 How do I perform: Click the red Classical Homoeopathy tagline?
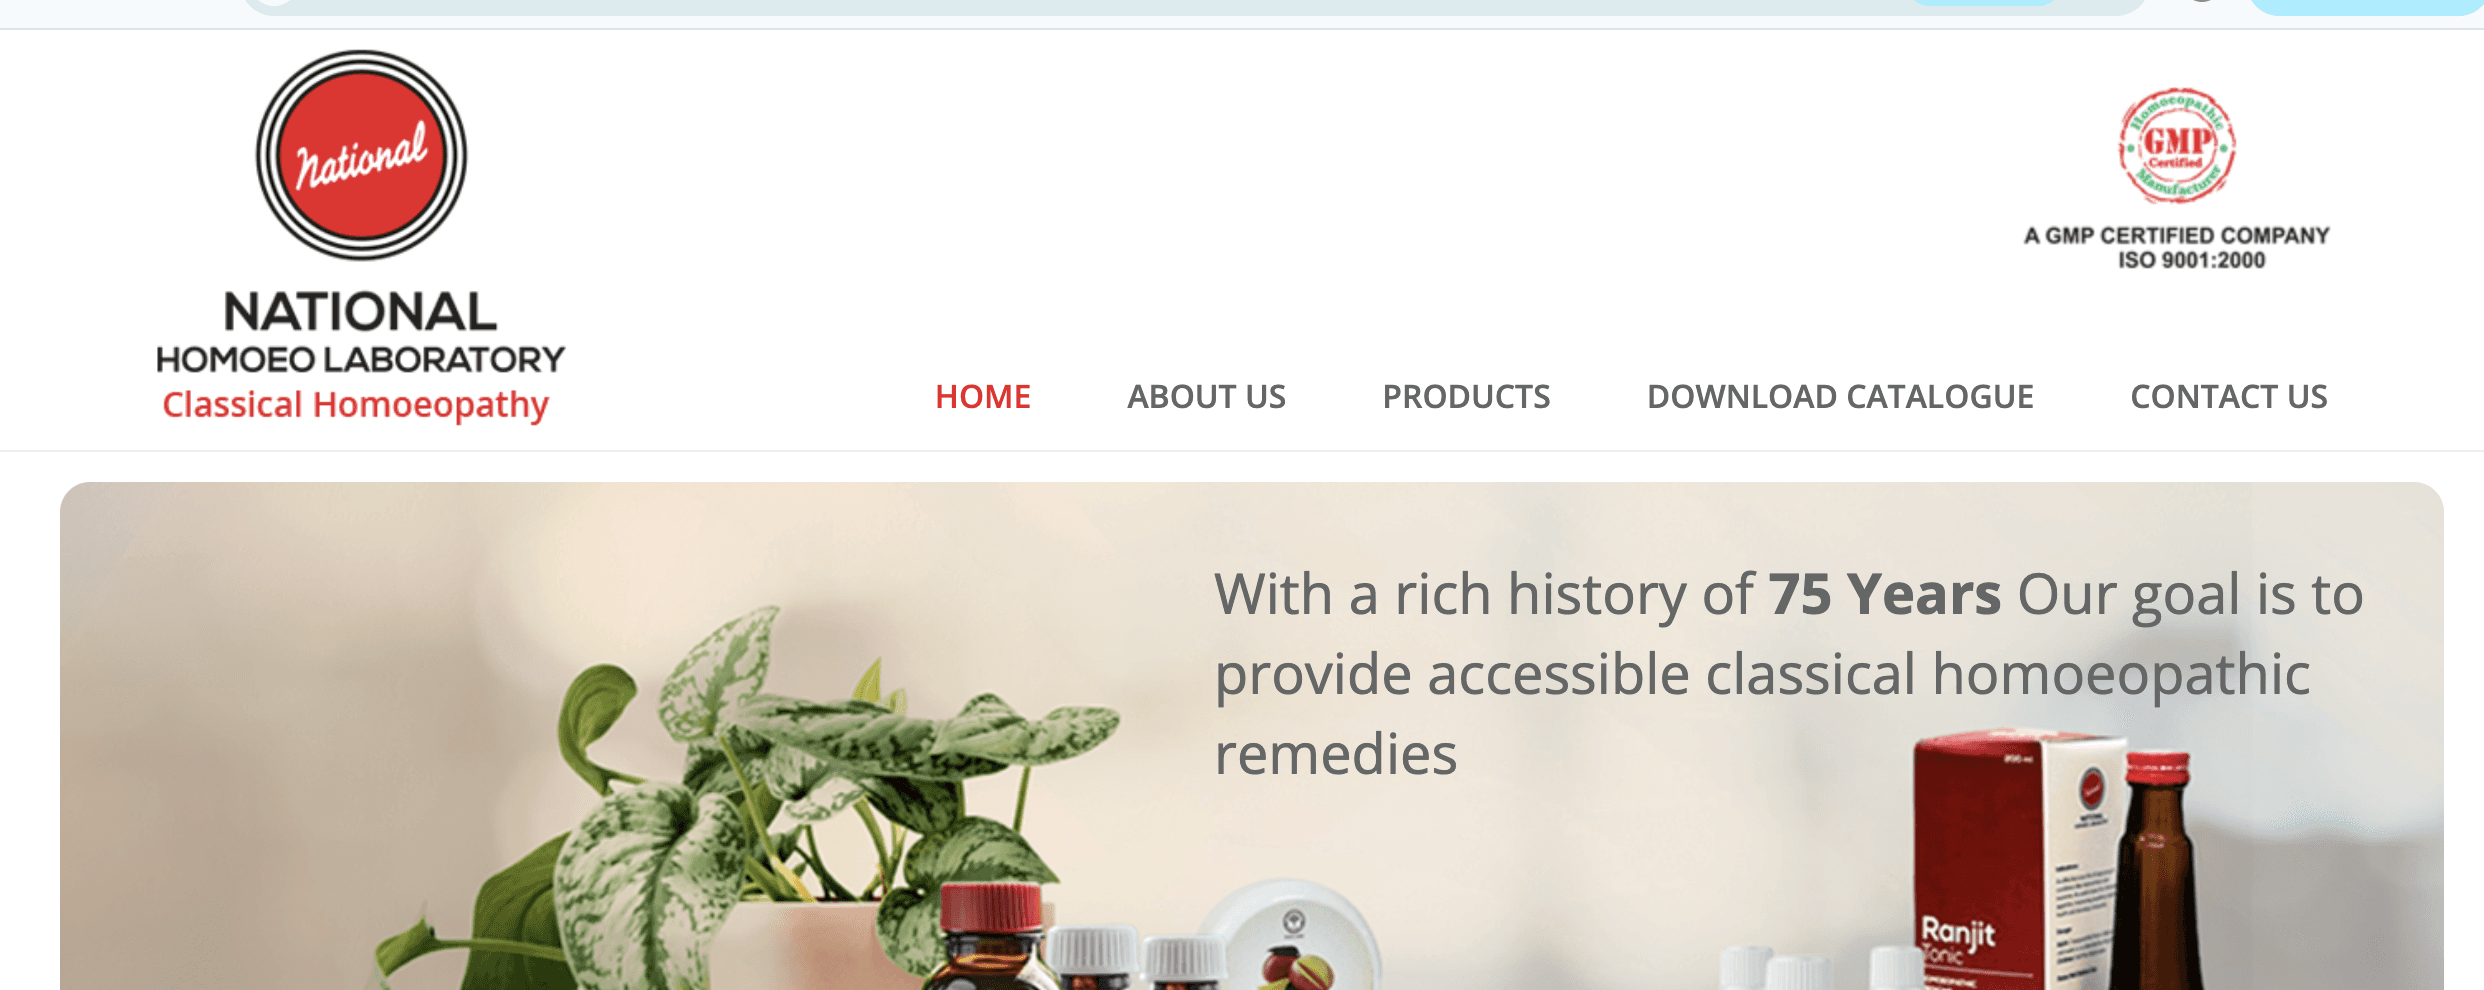point(355,405)
